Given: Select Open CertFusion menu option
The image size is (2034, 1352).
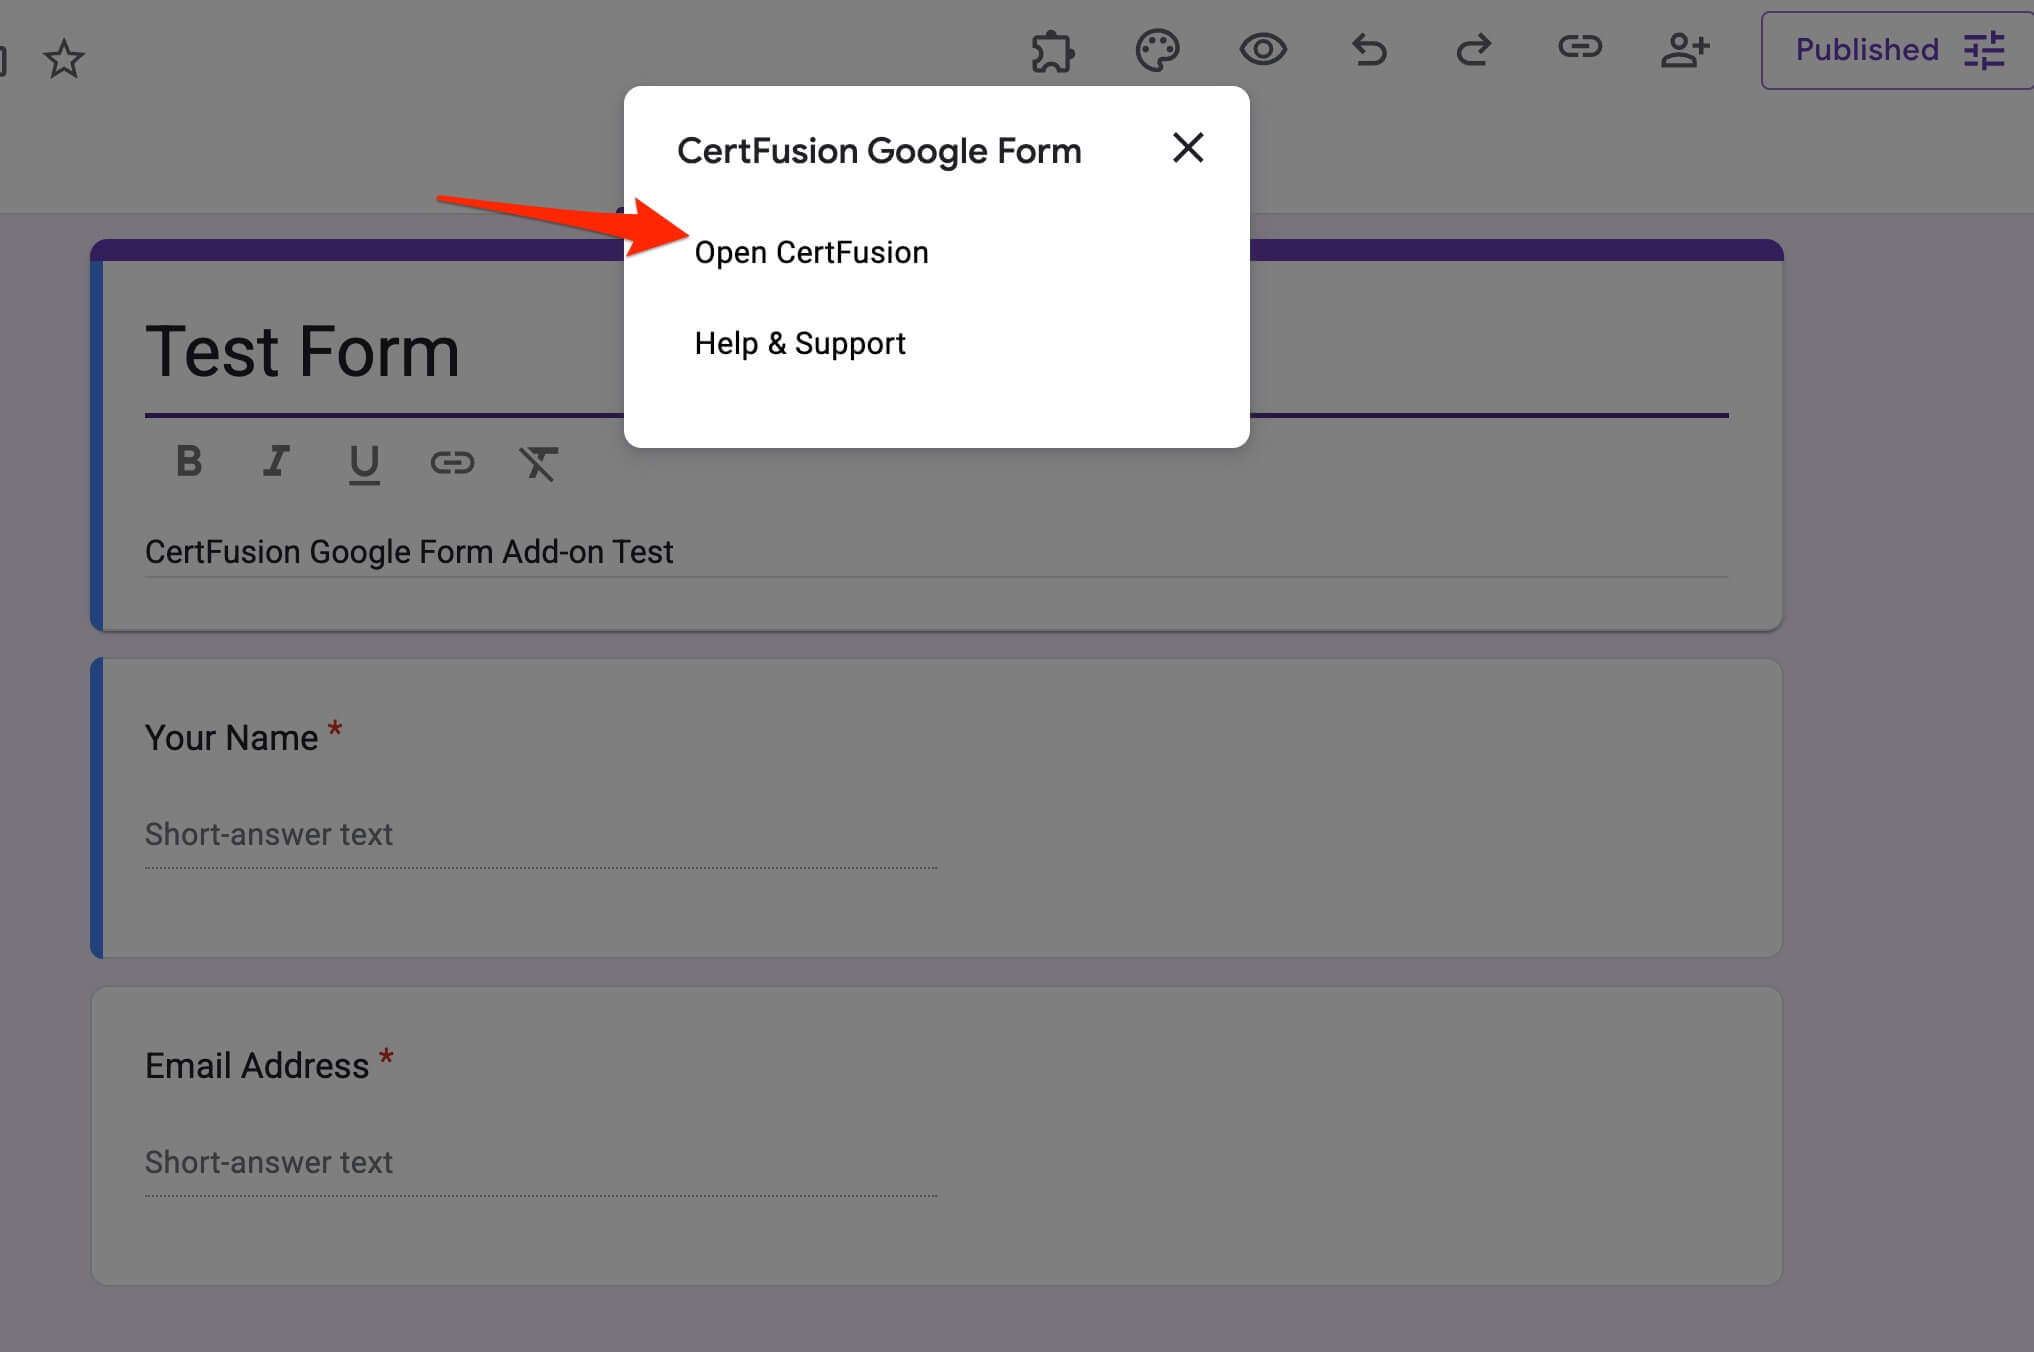Looking at the screenshot, I should point(811,252).
